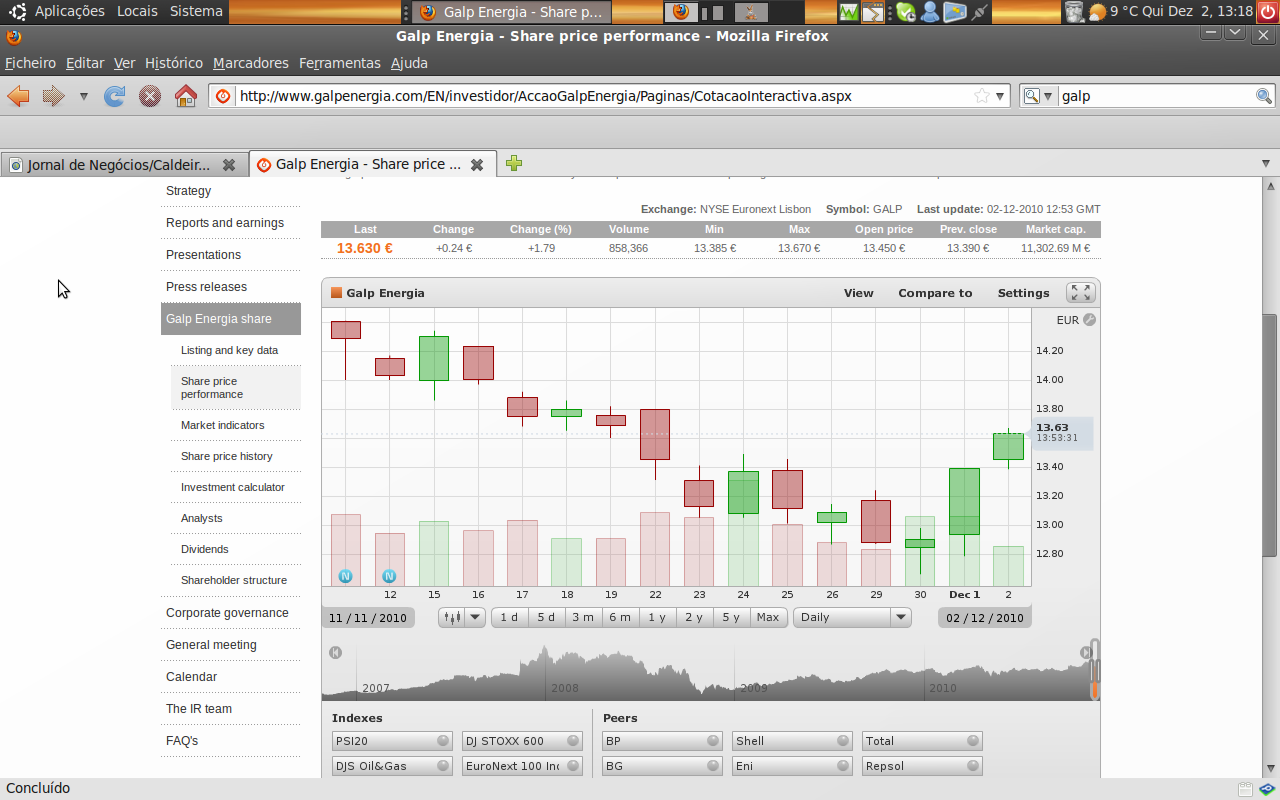Open the Daily interval dropdown
Screen dimensions: 1280x800
click(852, 617)
